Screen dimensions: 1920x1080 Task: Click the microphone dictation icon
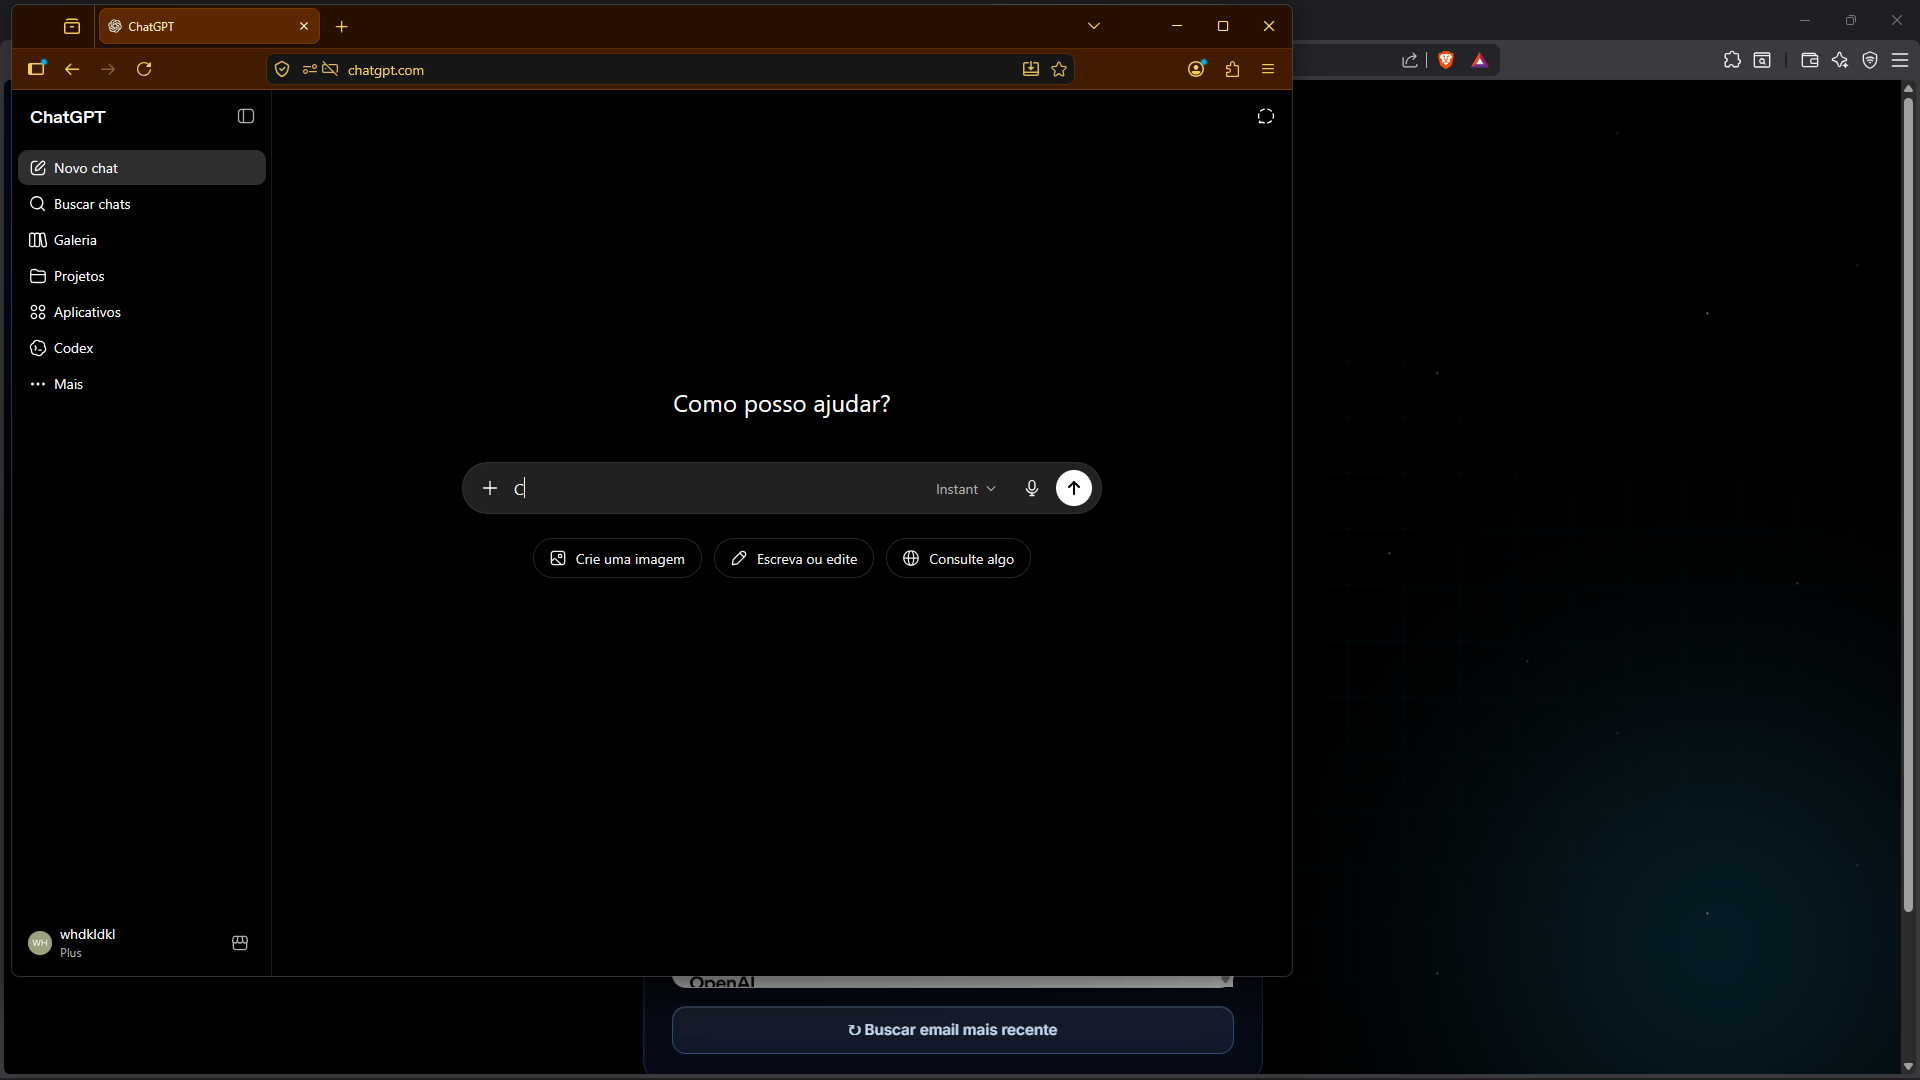pyautogui.click(x=1032, y=488)
